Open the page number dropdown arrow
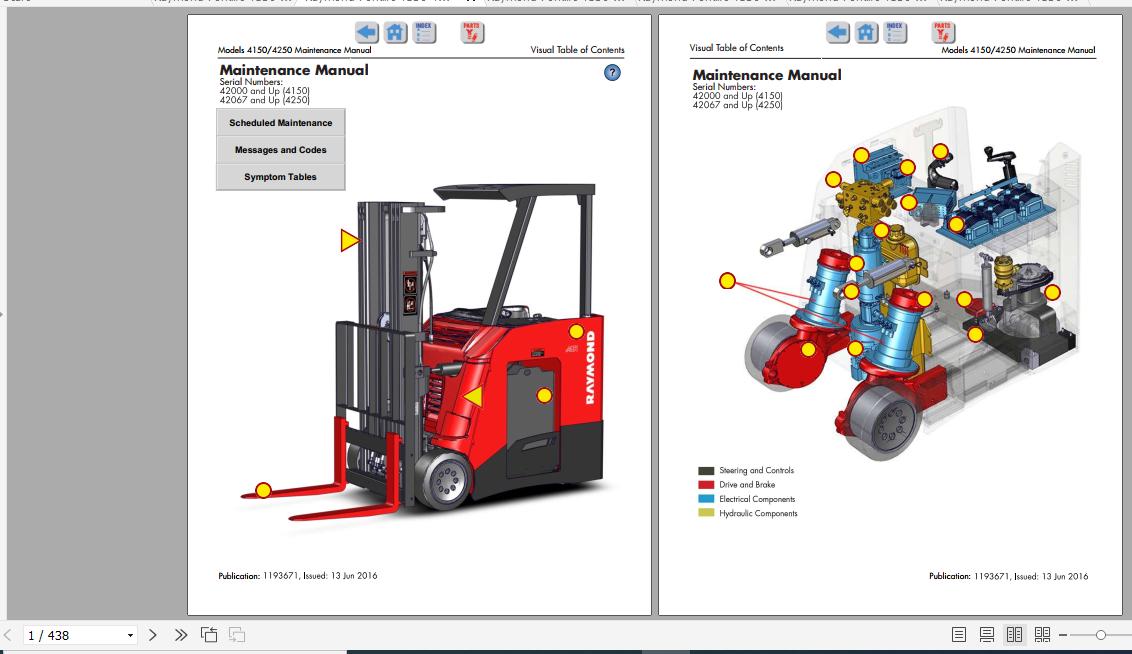Viewport: 1132px width, 654px height. point(130,636)
